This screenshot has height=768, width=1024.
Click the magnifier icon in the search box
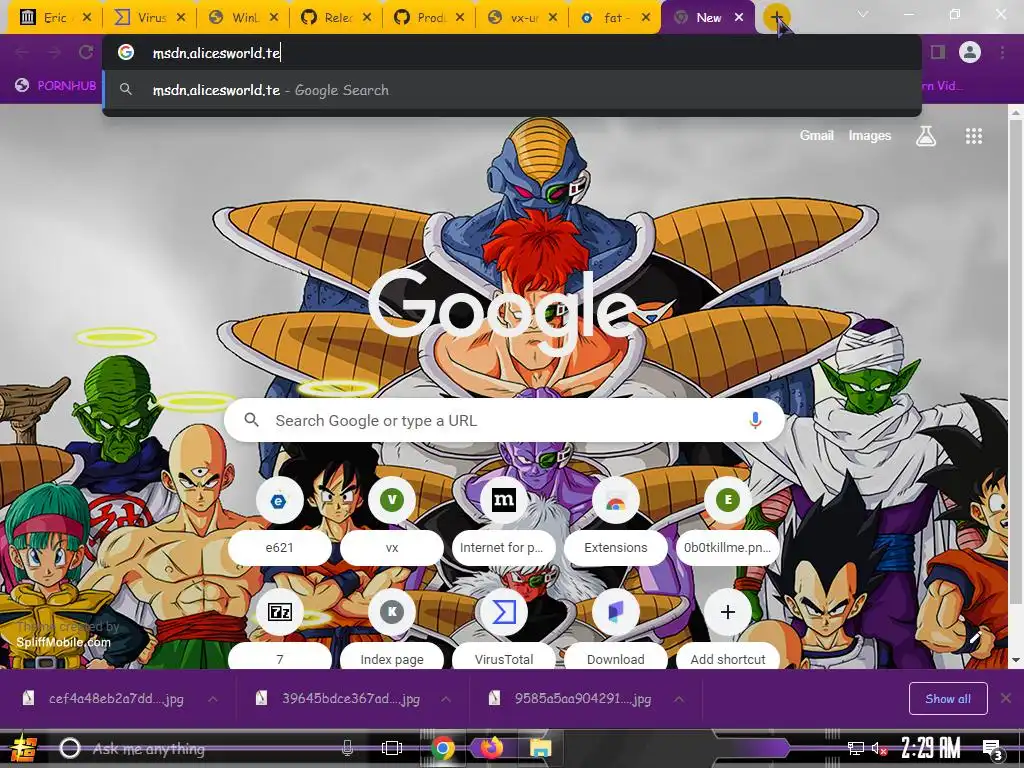point(251,420)
